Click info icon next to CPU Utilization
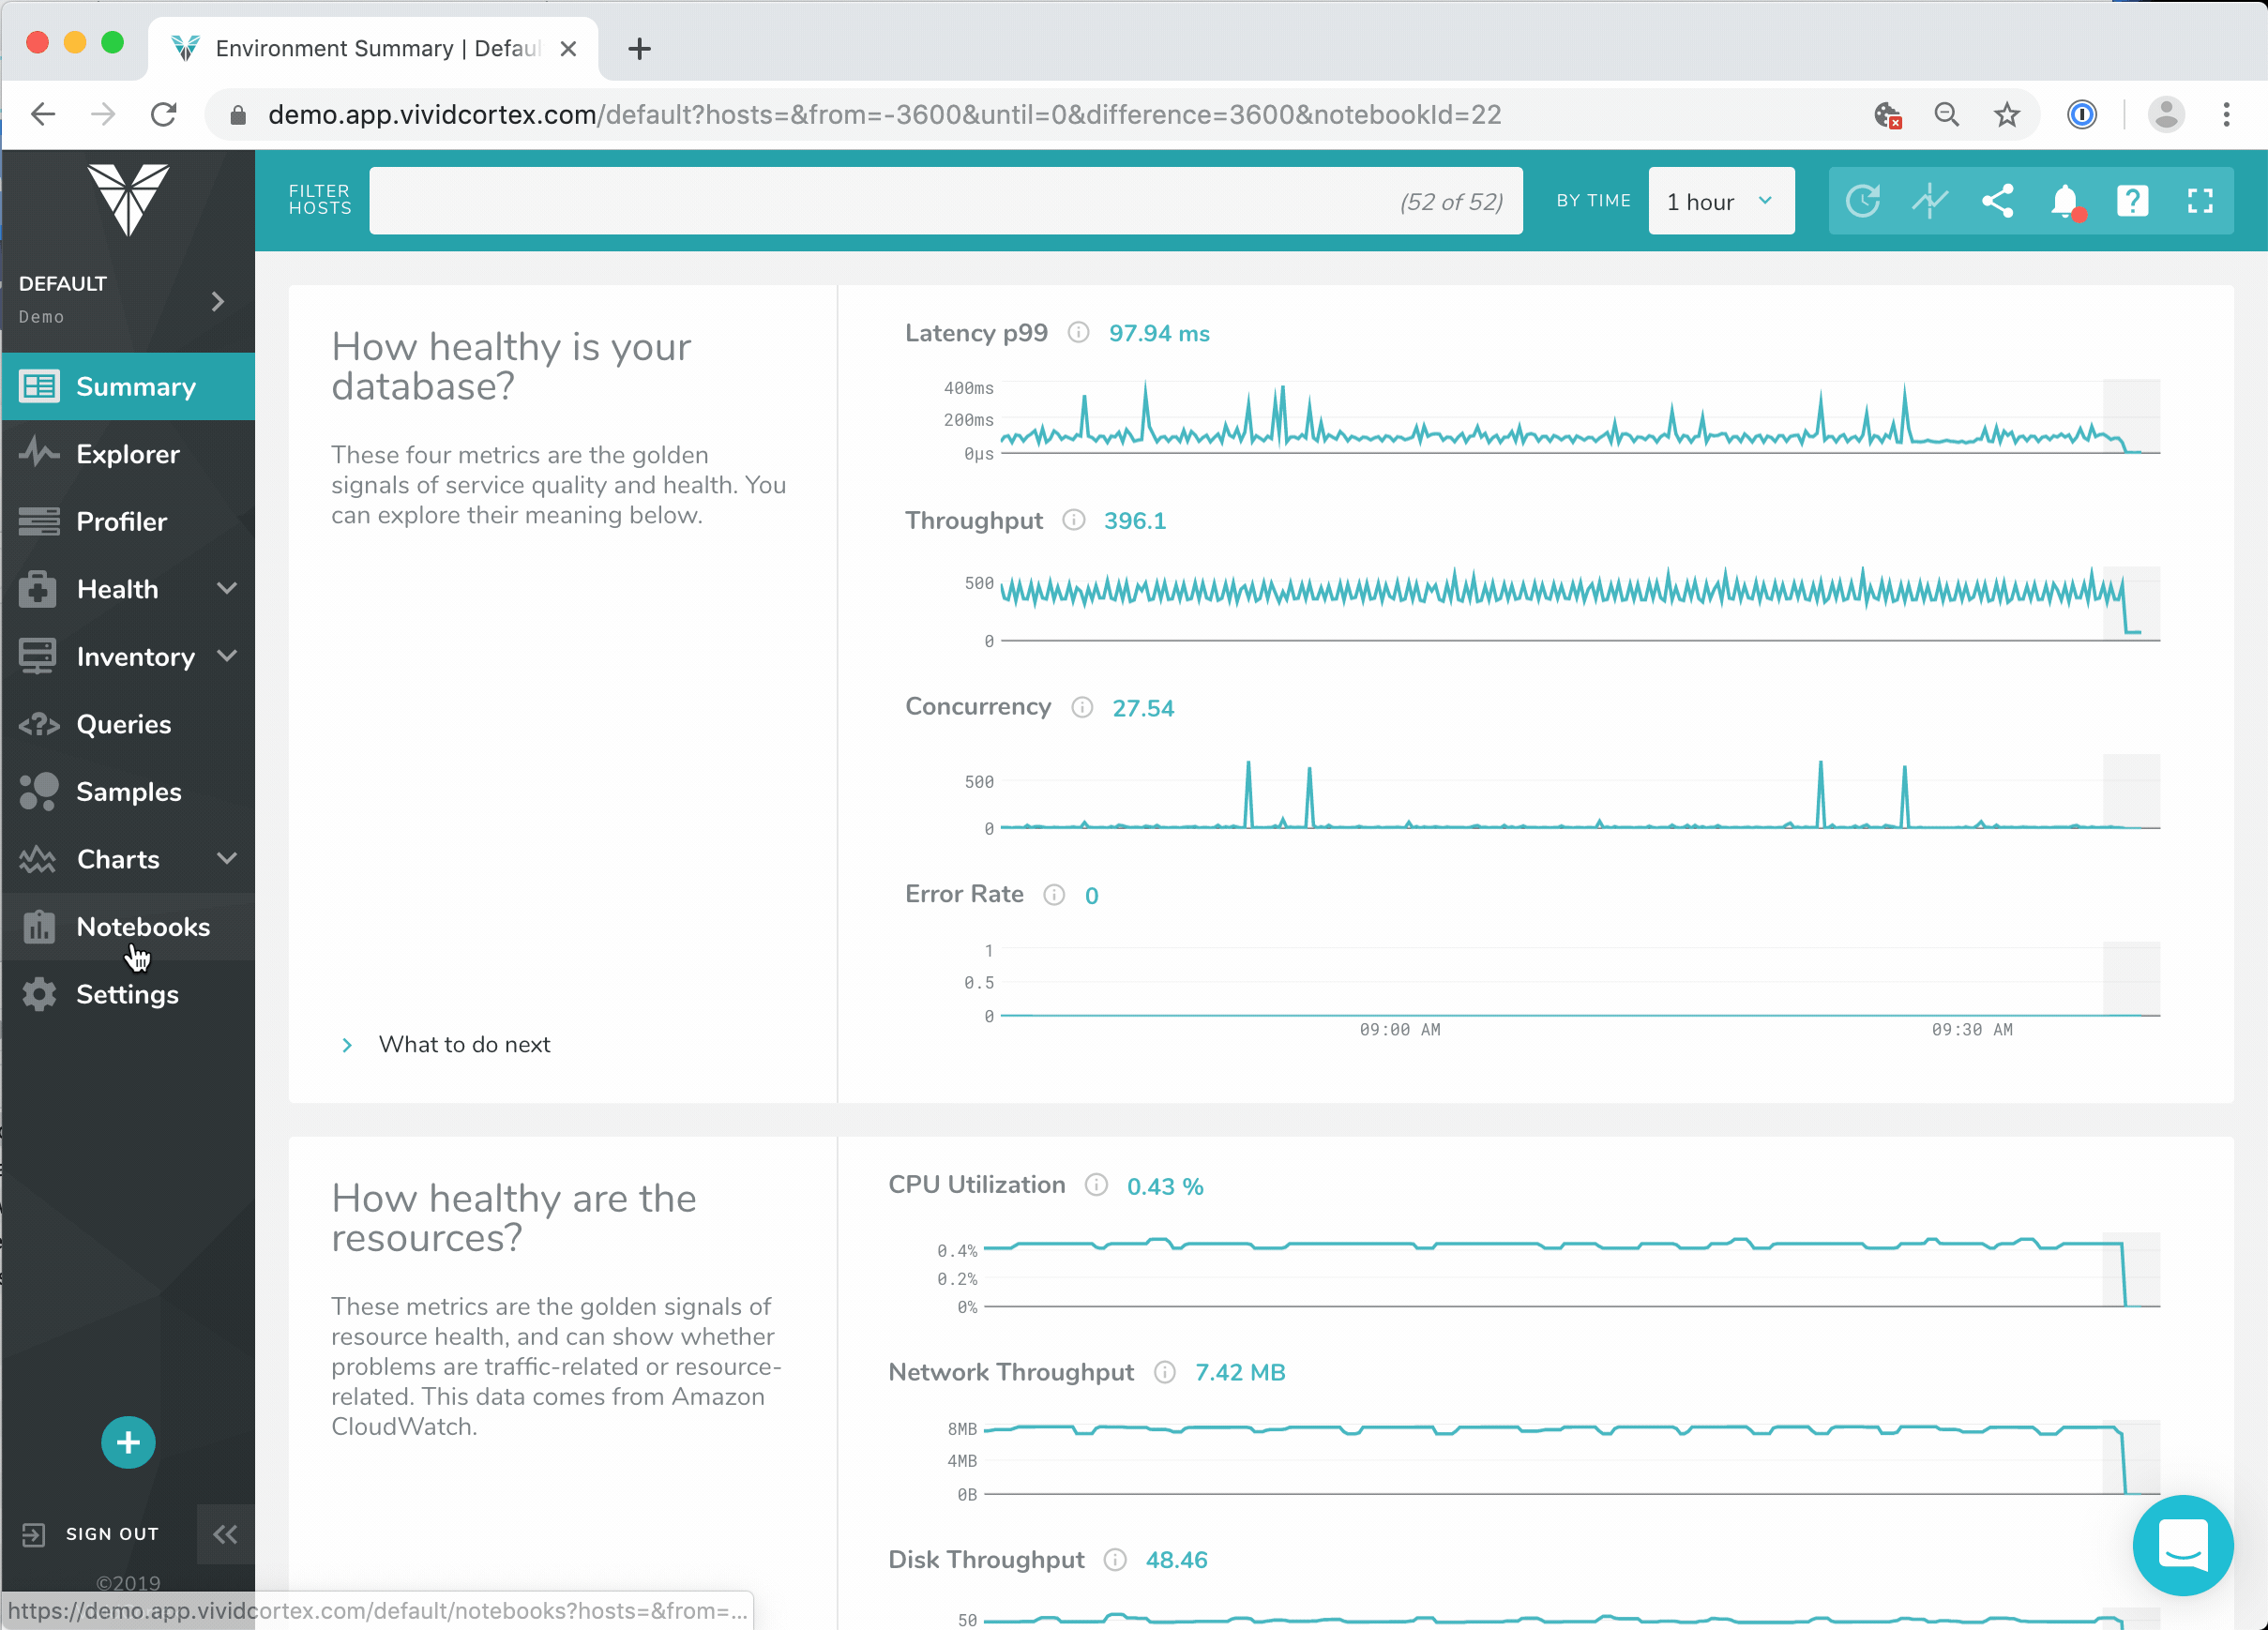Image resolution: width=2268 pixels, height=1630 pixels. coord(1096,1185)
